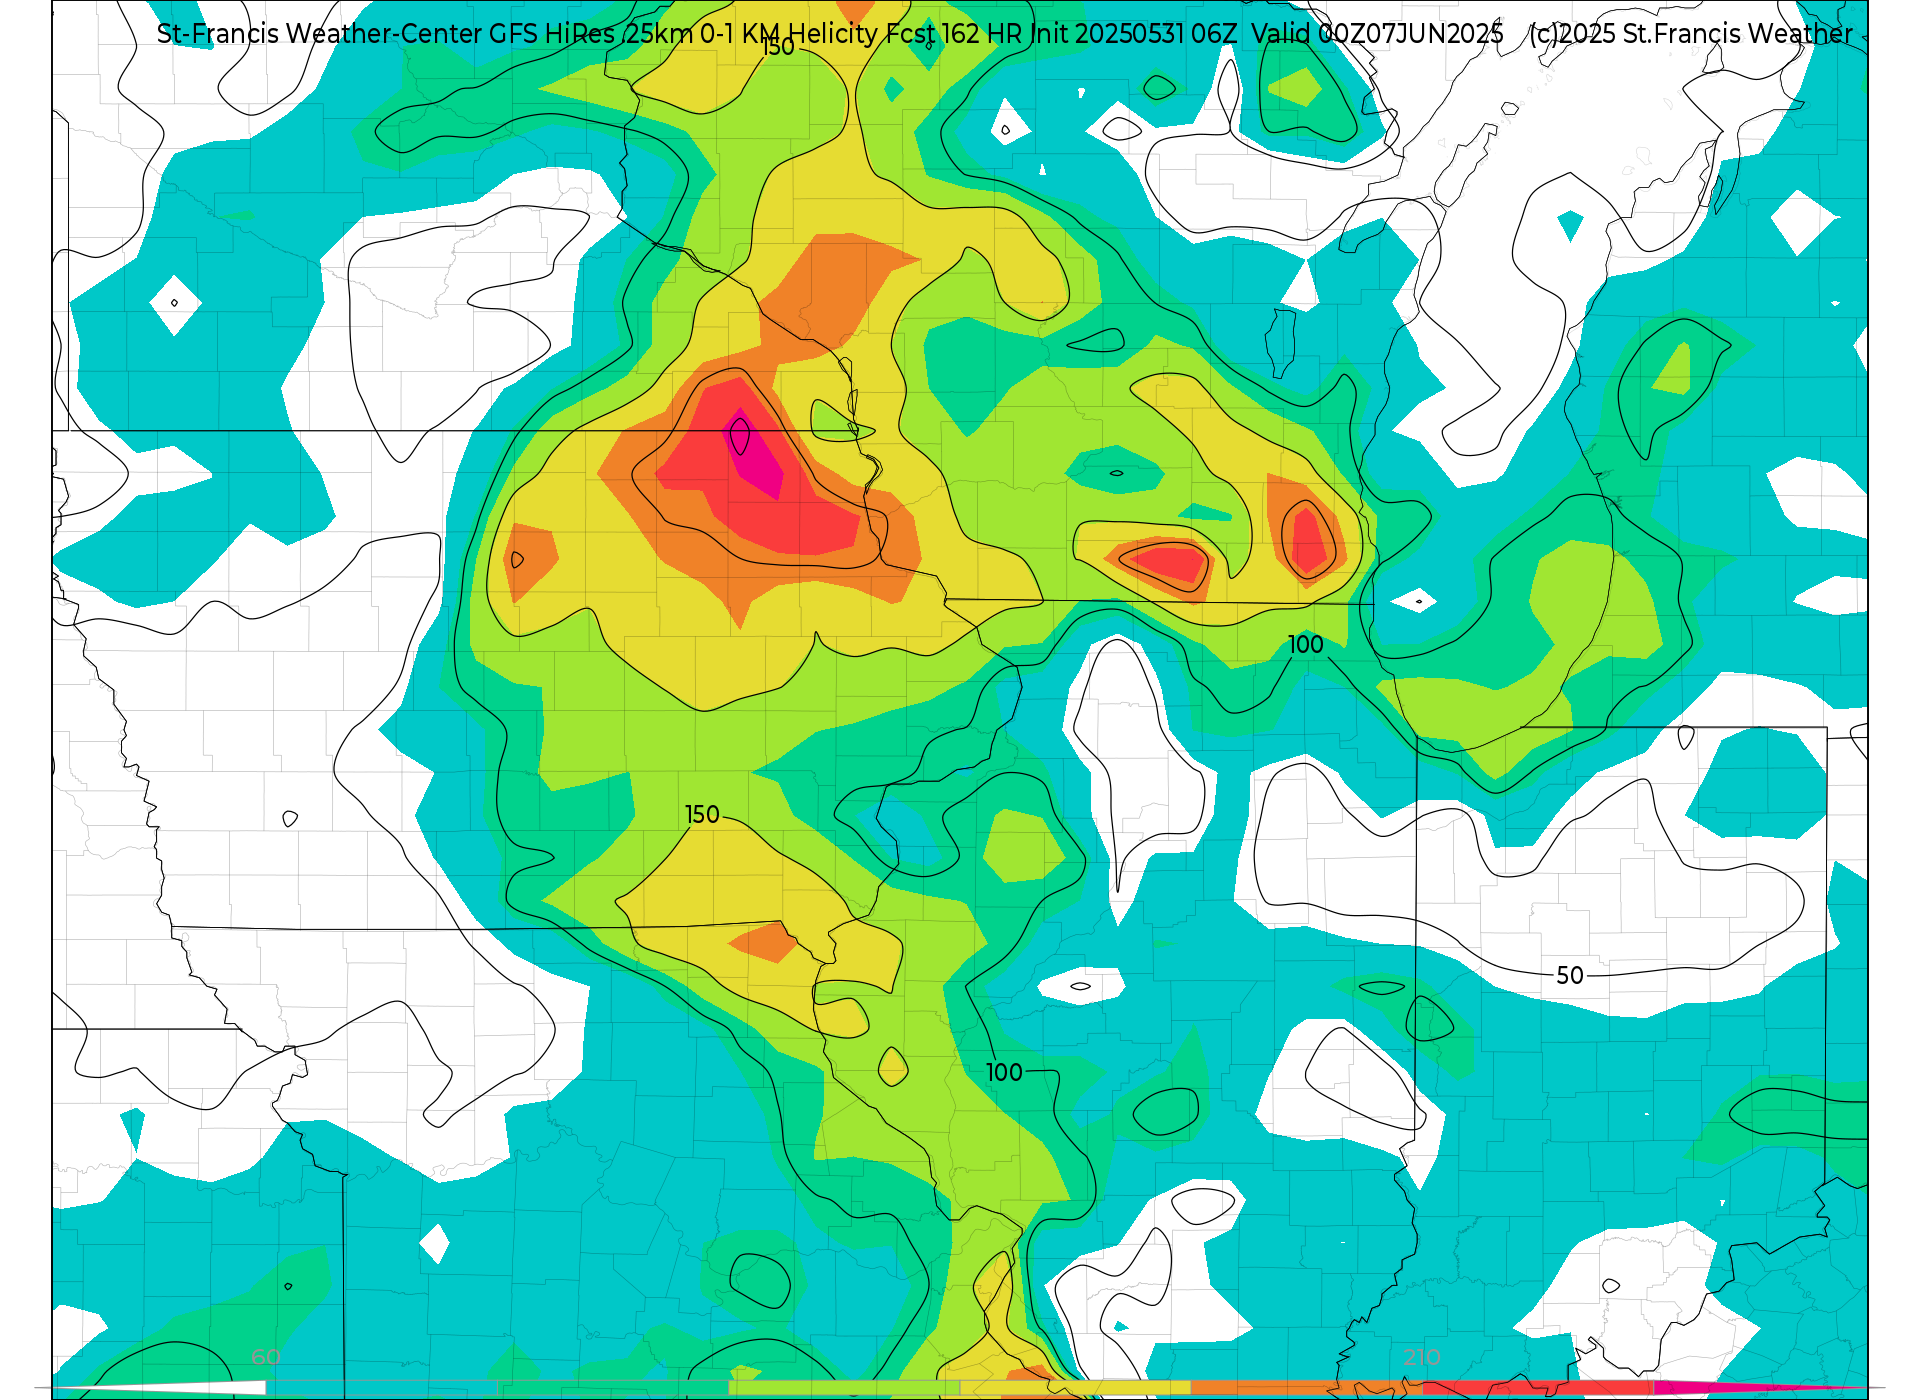The width and height of the screenshot is (1920, 1400).
Task: Click the 'Valid 00Z07JUN2025' valid time text
Action: pyautogui.click(x=1377, y=34)
